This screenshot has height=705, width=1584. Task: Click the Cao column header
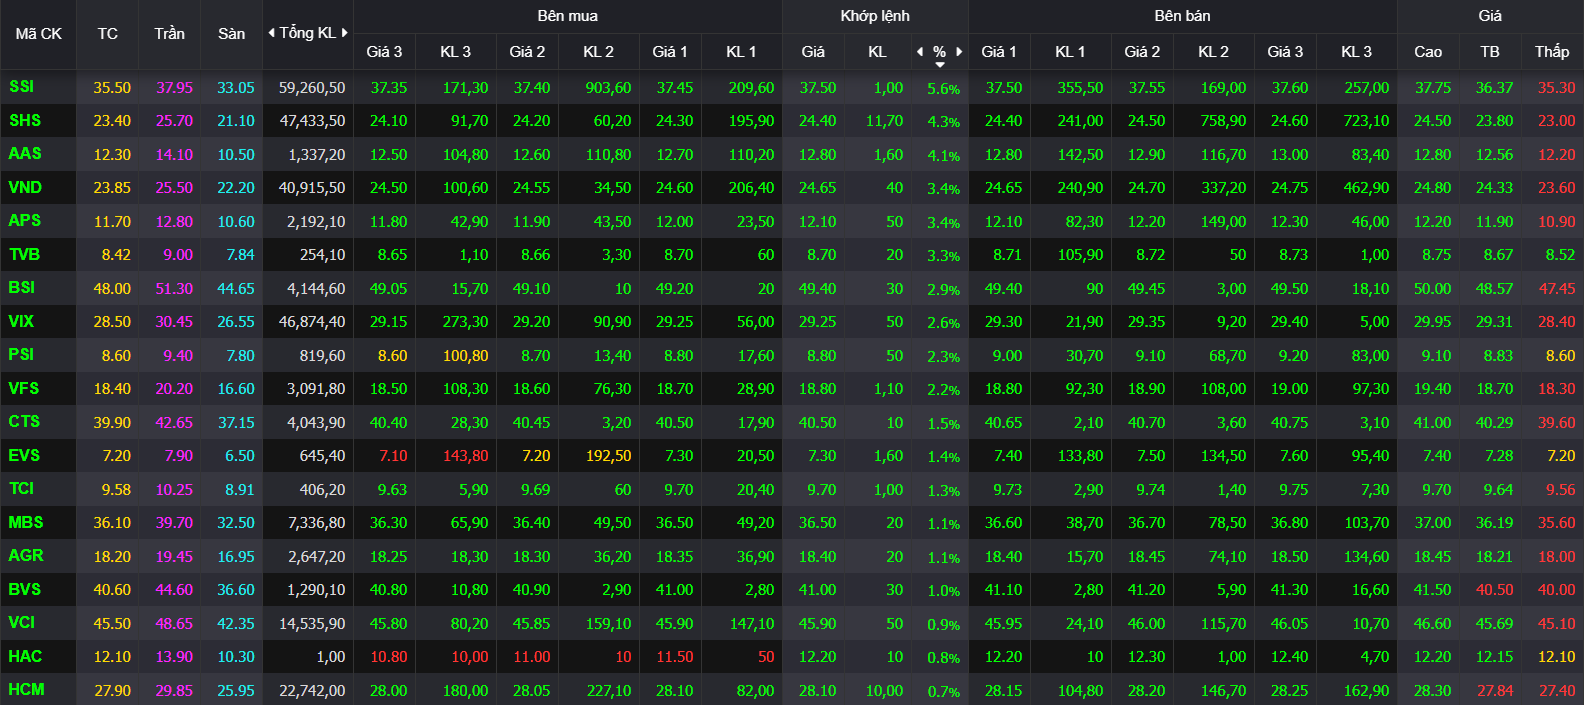click(1428, 52)
